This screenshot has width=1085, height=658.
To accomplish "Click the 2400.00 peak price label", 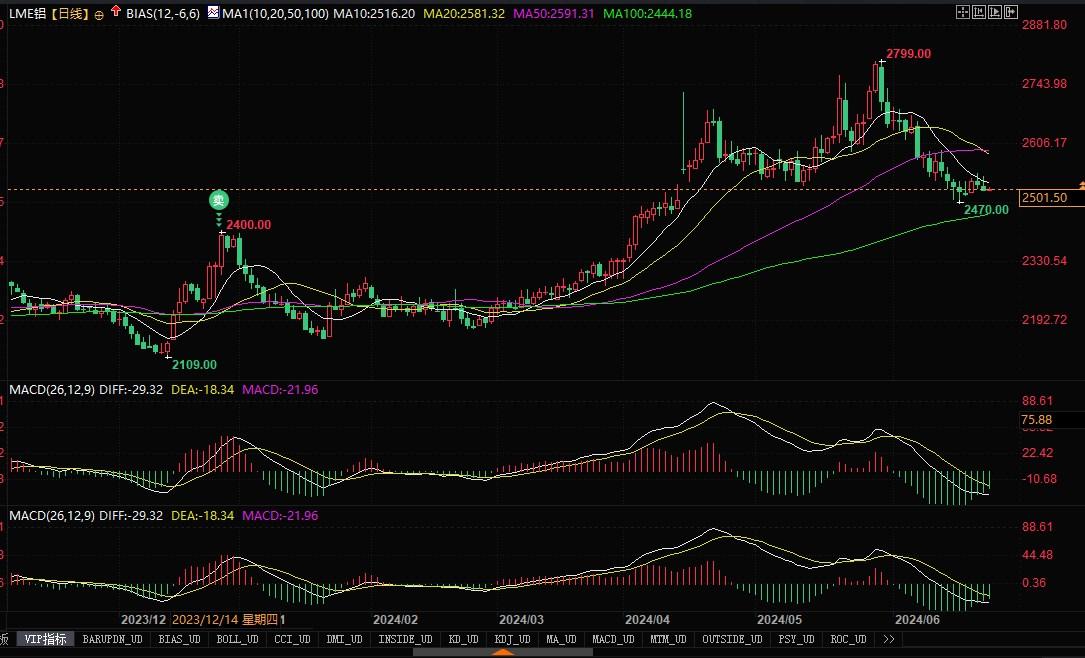I will pos(248,225).
